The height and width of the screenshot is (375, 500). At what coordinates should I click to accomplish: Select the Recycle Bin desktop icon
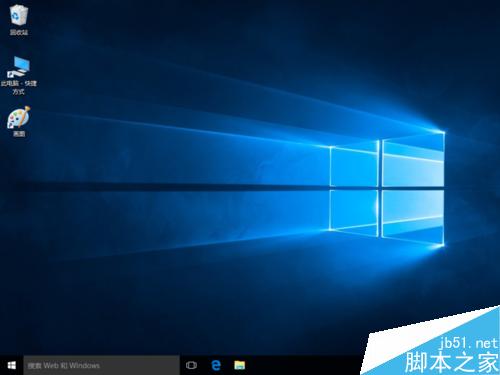click(x=19, y=15)
